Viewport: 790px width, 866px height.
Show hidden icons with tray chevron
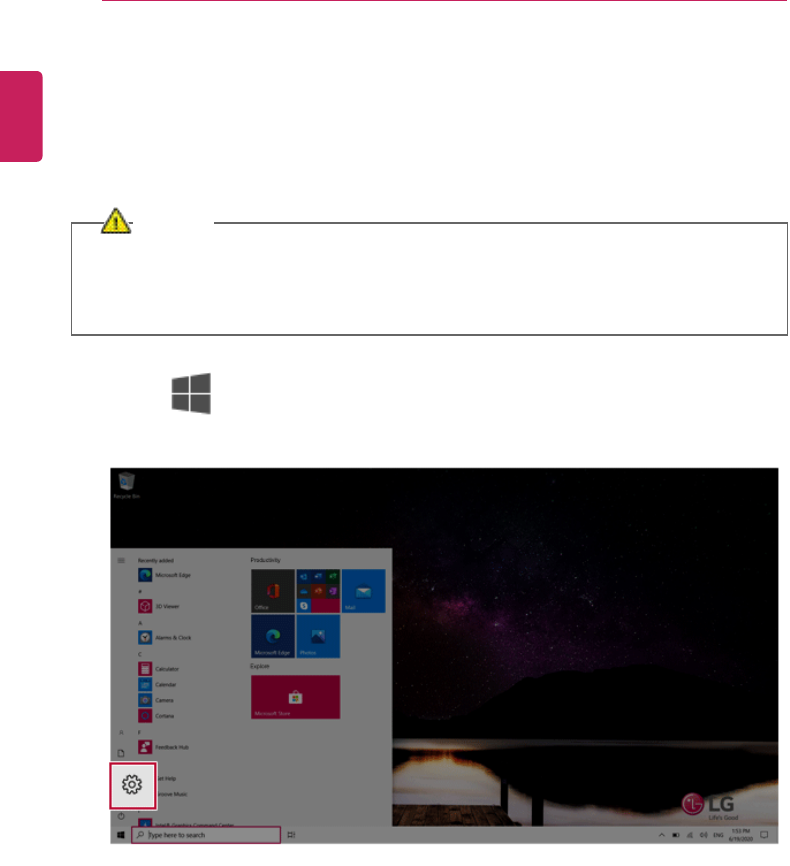(661, 835)
